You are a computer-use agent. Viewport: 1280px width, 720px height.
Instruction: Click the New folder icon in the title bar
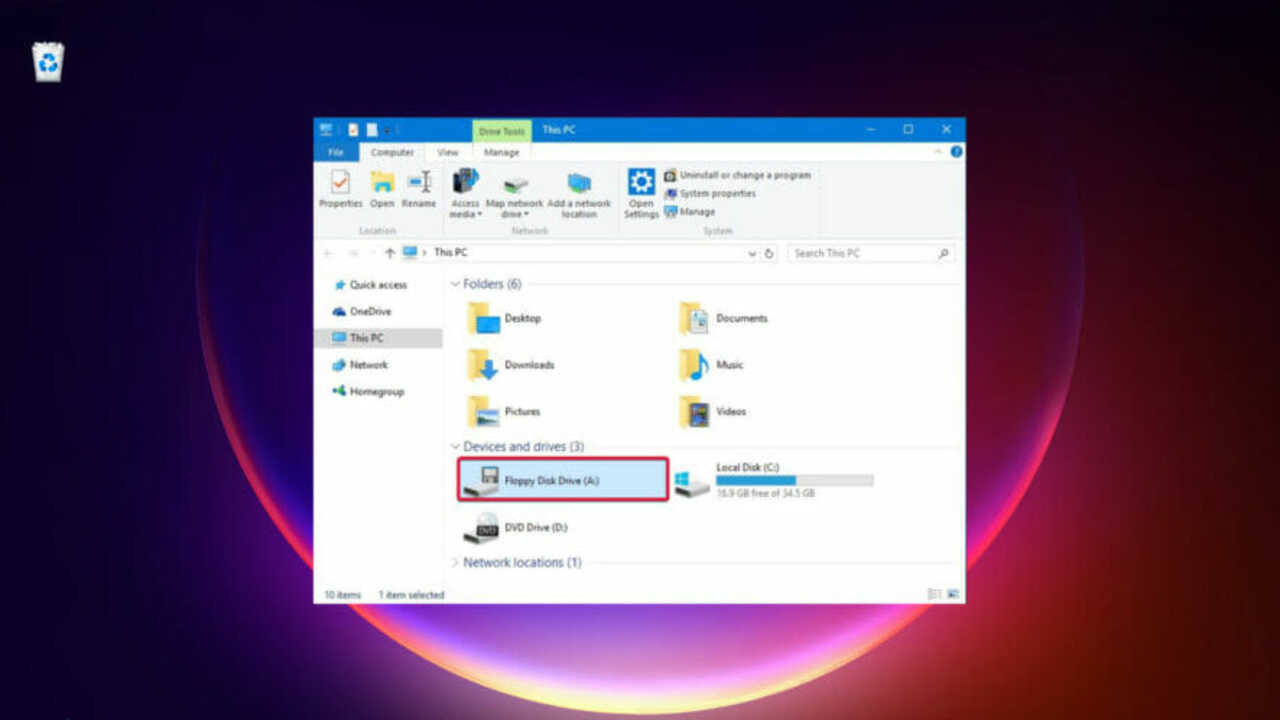(371, 130)
